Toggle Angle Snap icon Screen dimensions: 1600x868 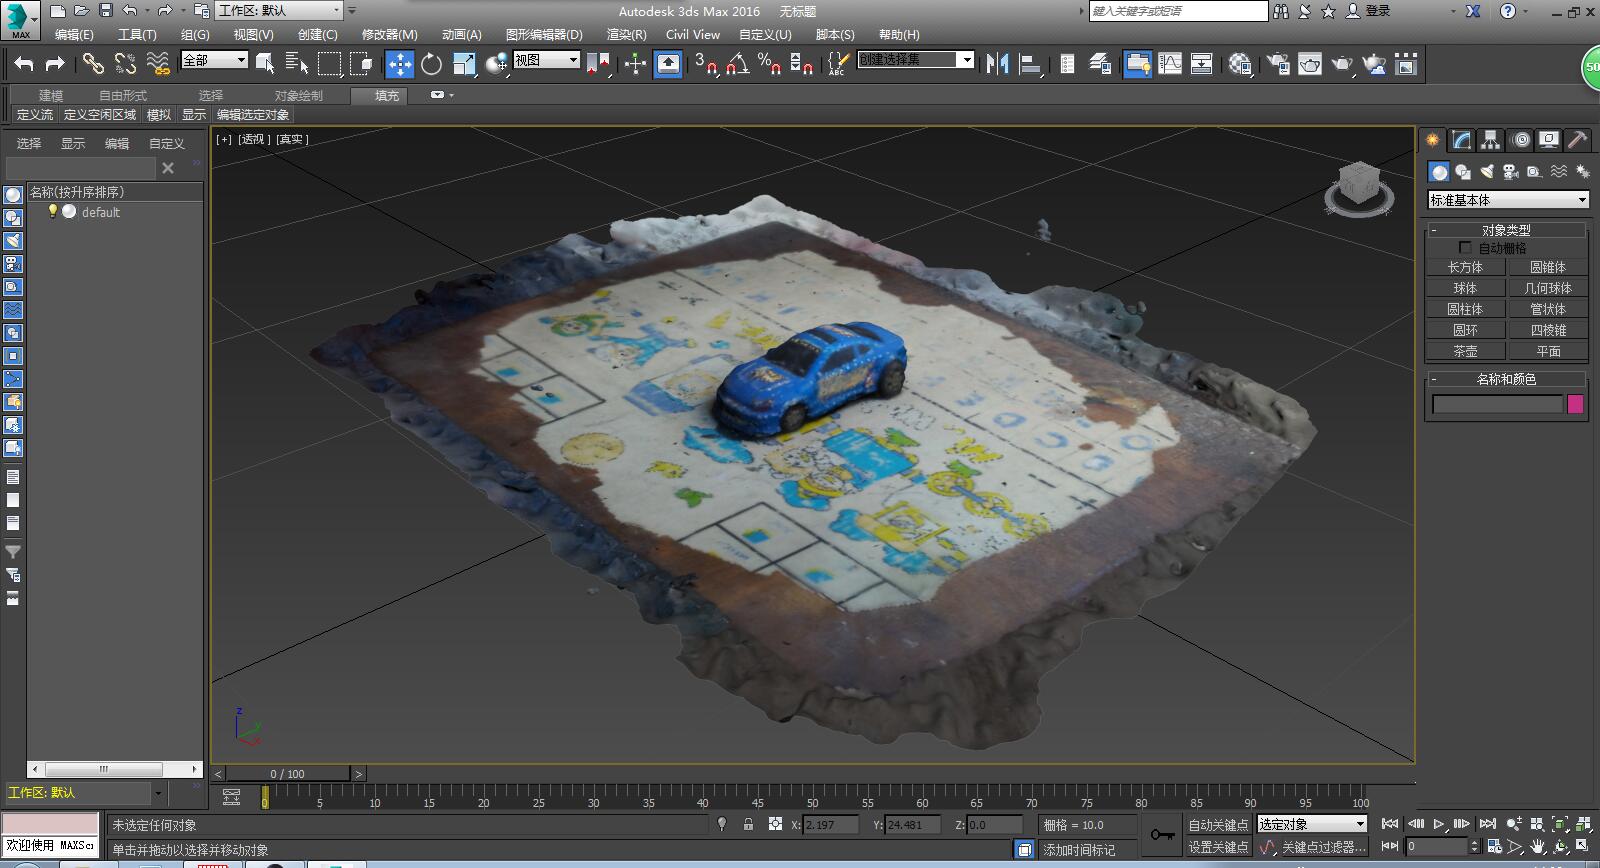coord(737,64)
